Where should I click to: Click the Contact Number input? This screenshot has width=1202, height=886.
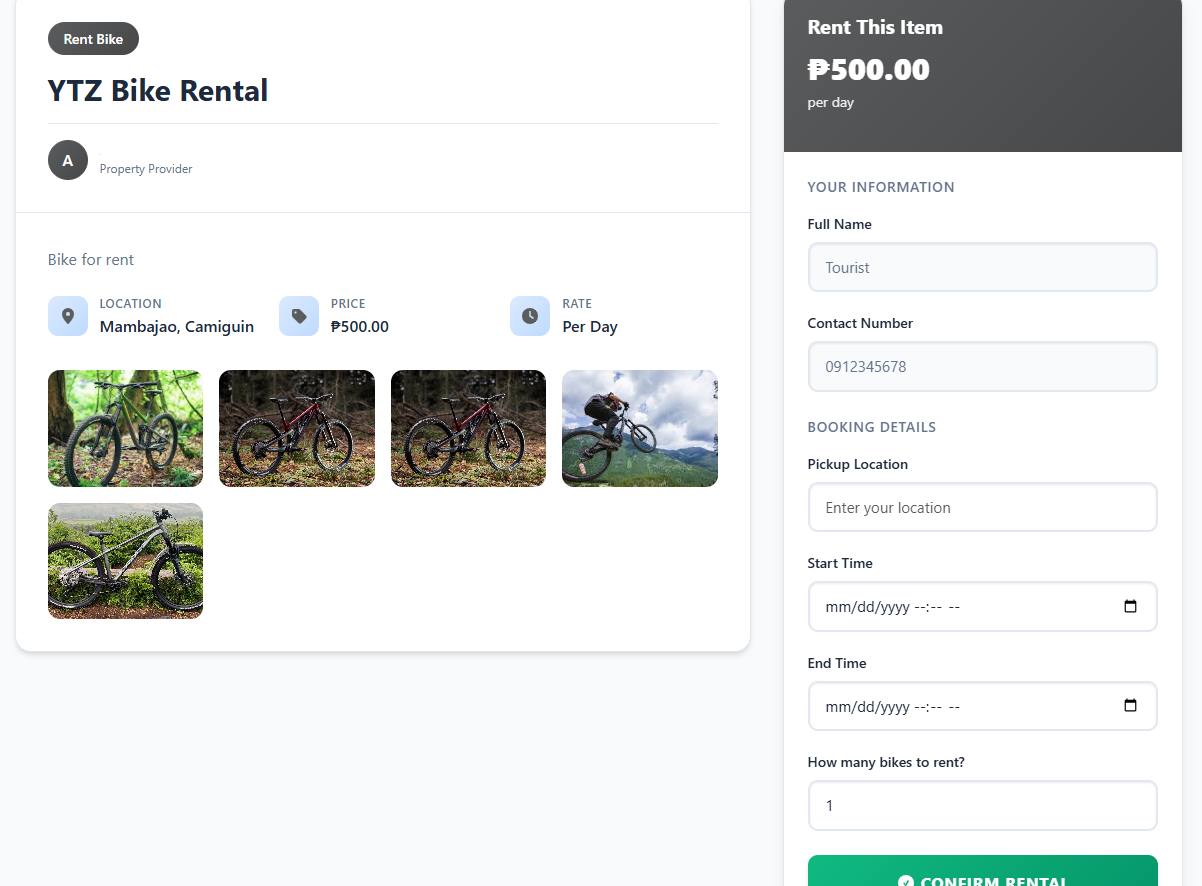pos(982,367)
